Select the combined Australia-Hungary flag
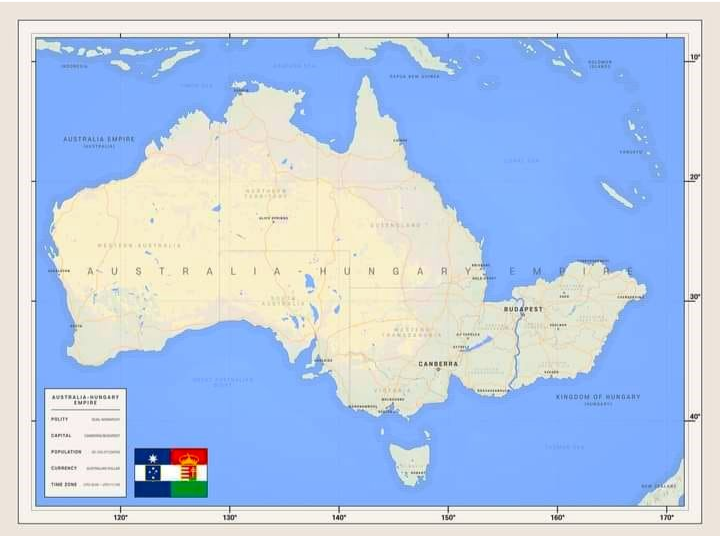 [171, 473]
